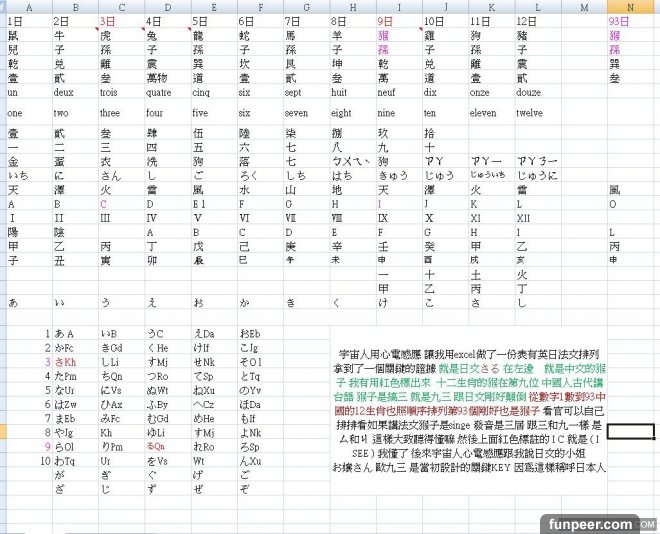The width and height of the screenshot is (660, 534).
Task: Click the red '3日' cell
Action: coord(109,21)
